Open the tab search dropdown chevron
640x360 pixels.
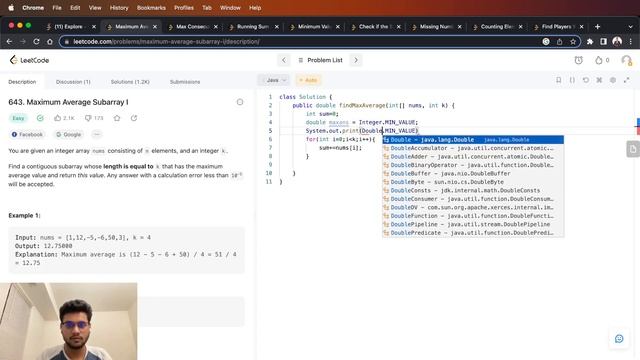630,27
